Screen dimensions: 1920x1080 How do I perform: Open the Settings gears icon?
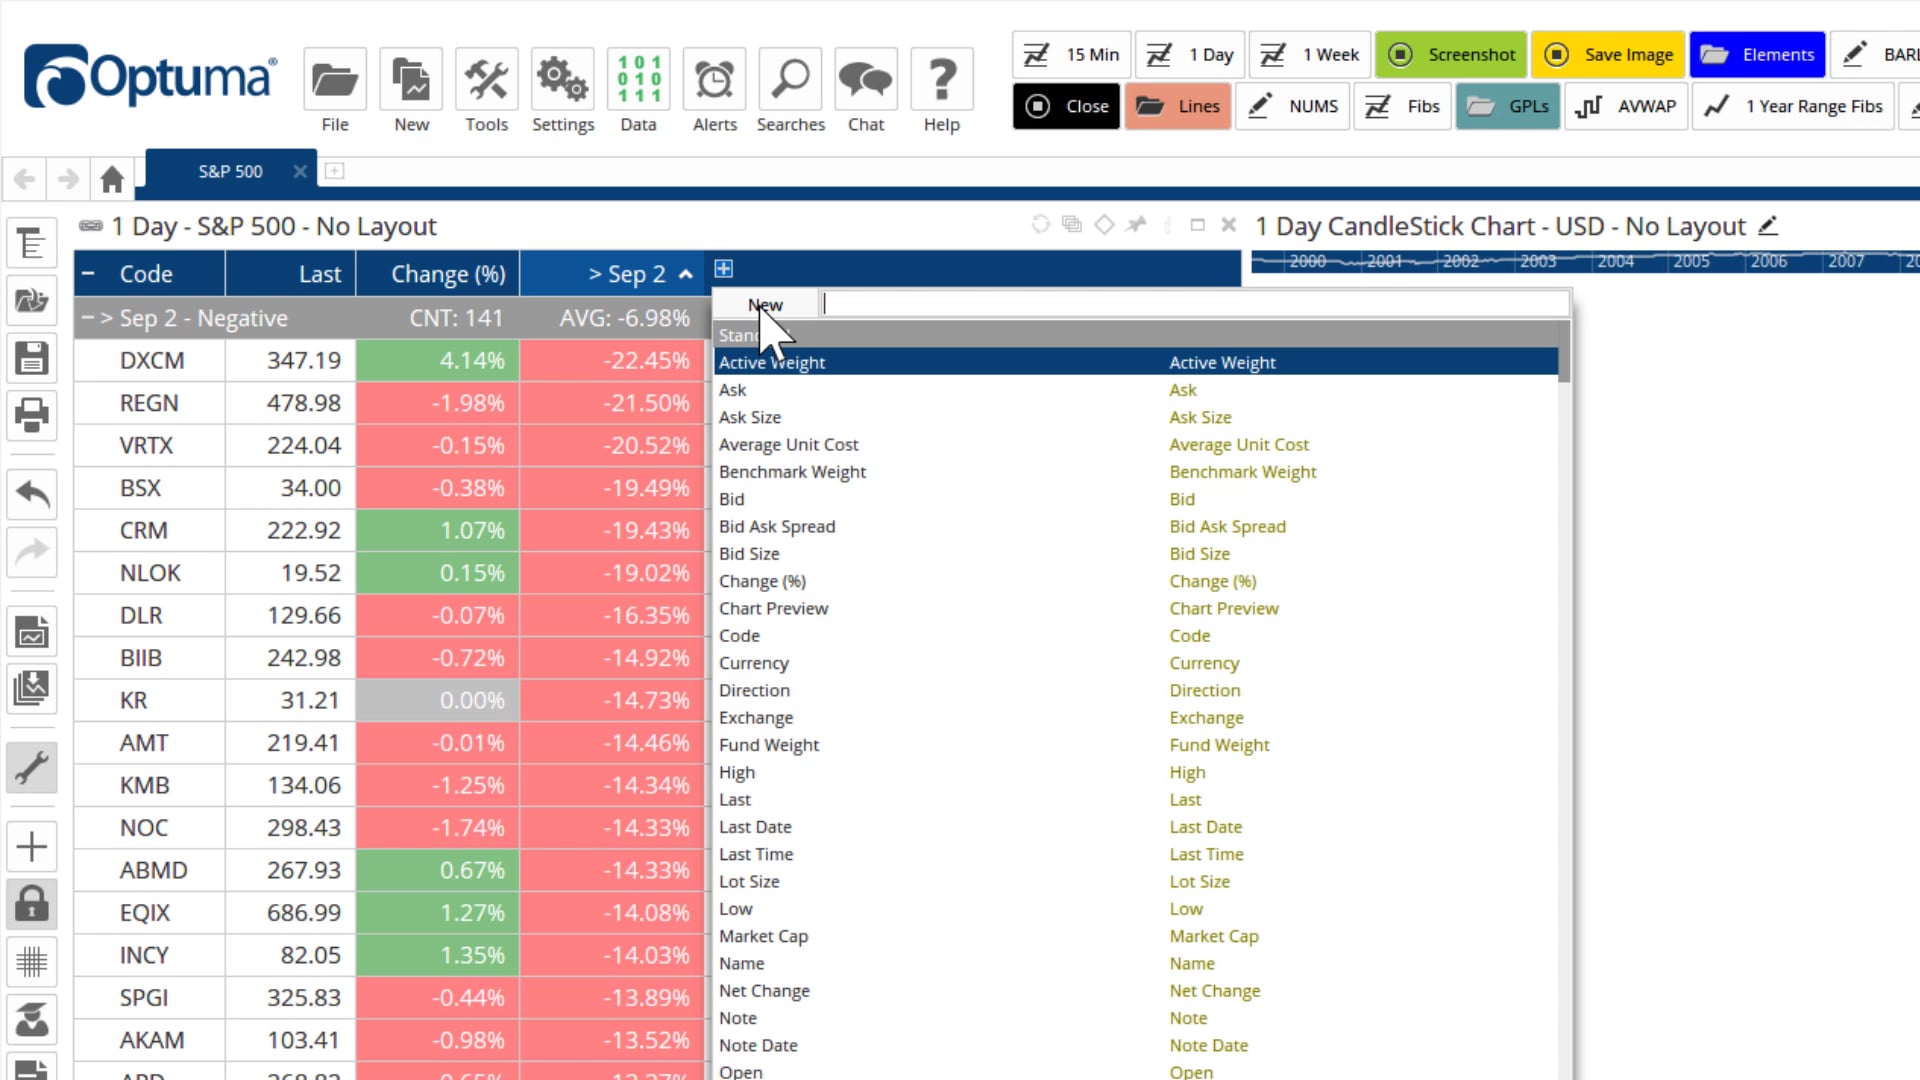pos(563,79)
